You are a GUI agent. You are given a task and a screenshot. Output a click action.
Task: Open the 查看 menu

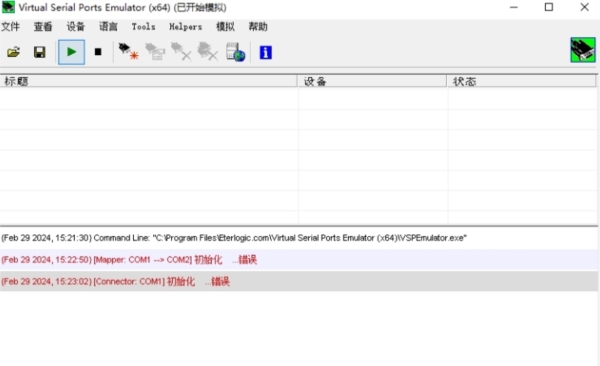point(43,27)
